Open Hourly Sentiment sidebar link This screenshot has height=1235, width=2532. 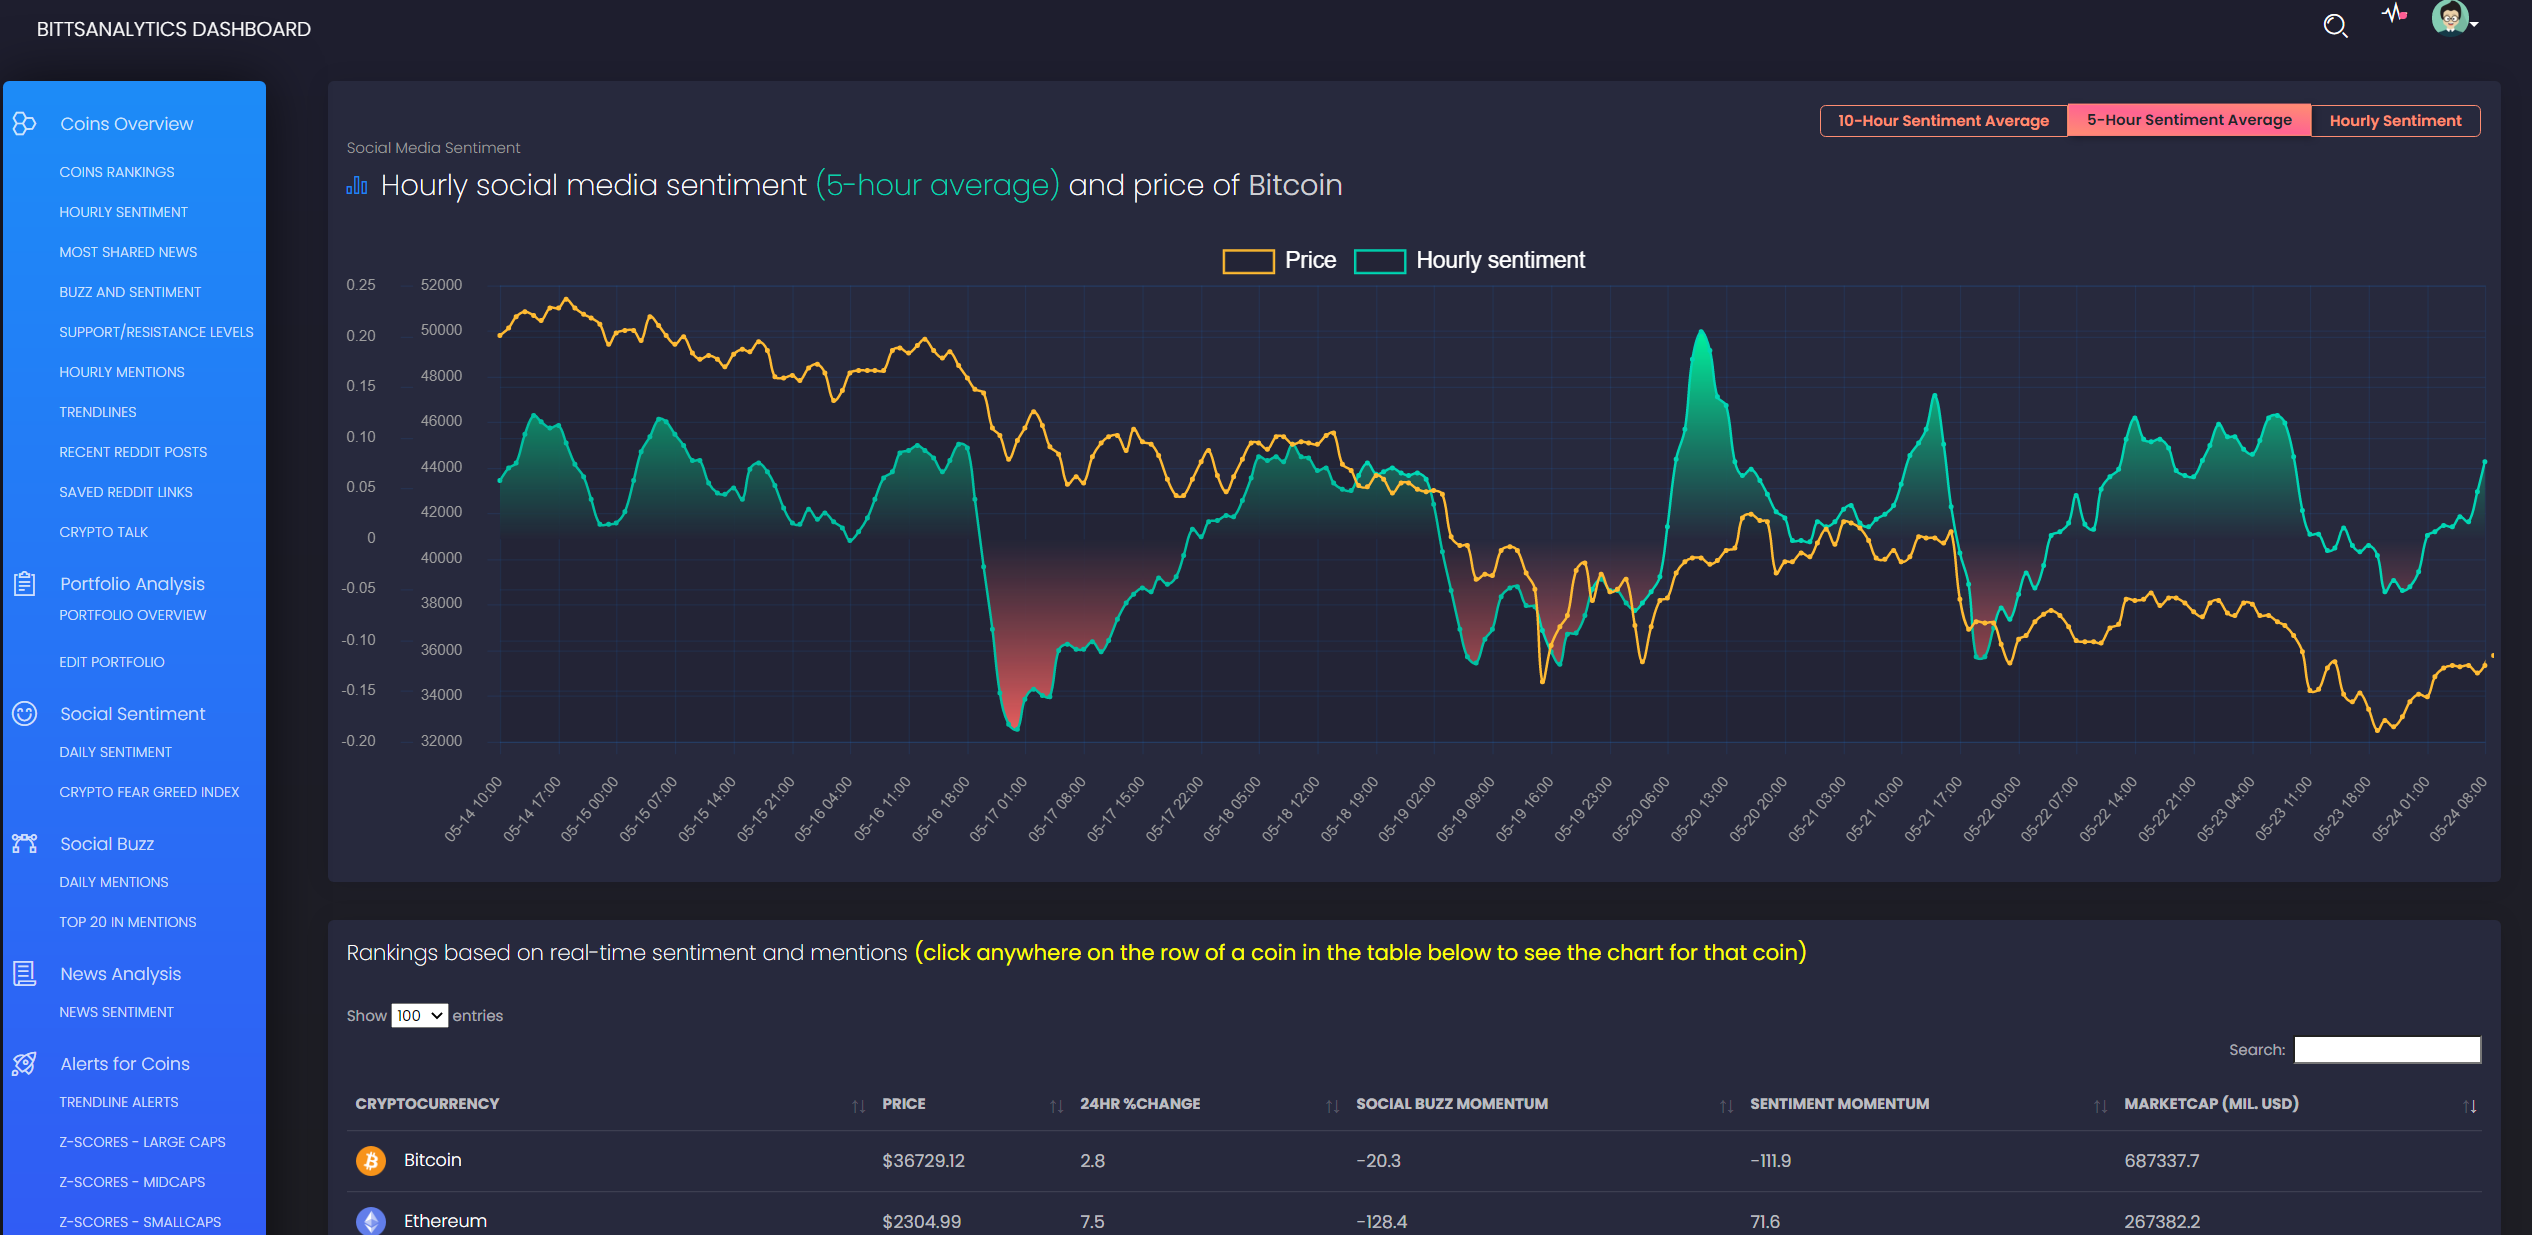[x=123, y=212]
